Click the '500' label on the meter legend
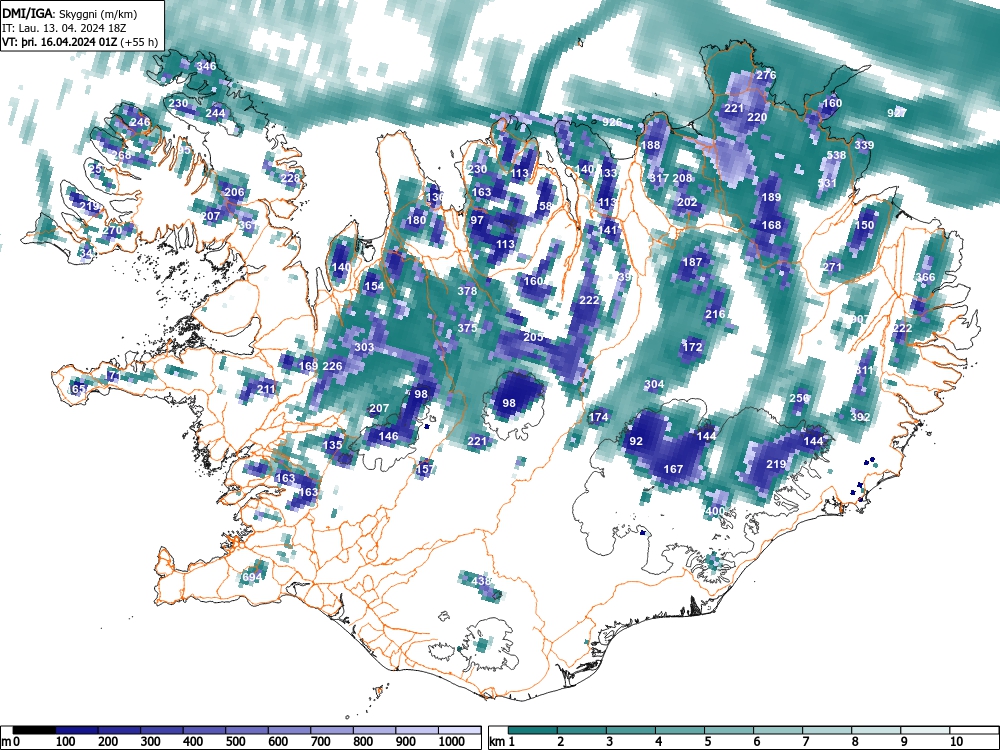The image size is (1000, 750). 235,742
